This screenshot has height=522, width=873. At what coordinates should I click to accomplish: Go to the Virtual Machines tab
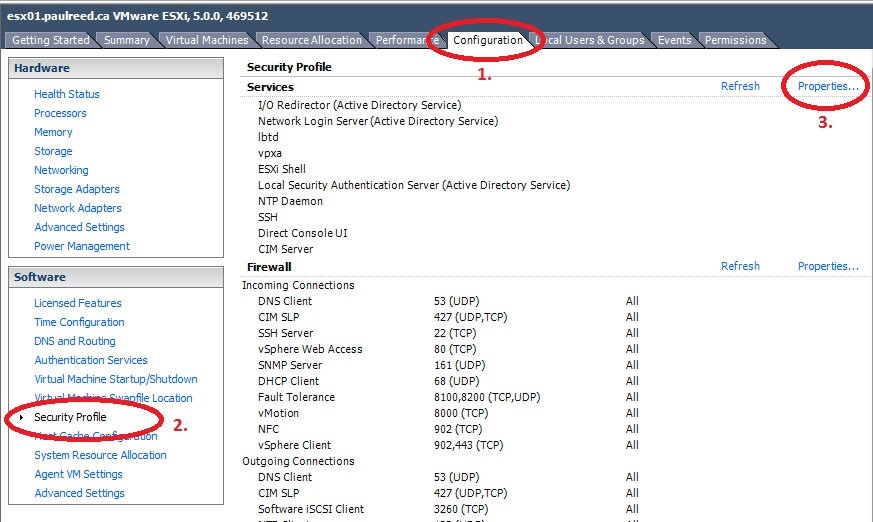click(x=207, y=40)
